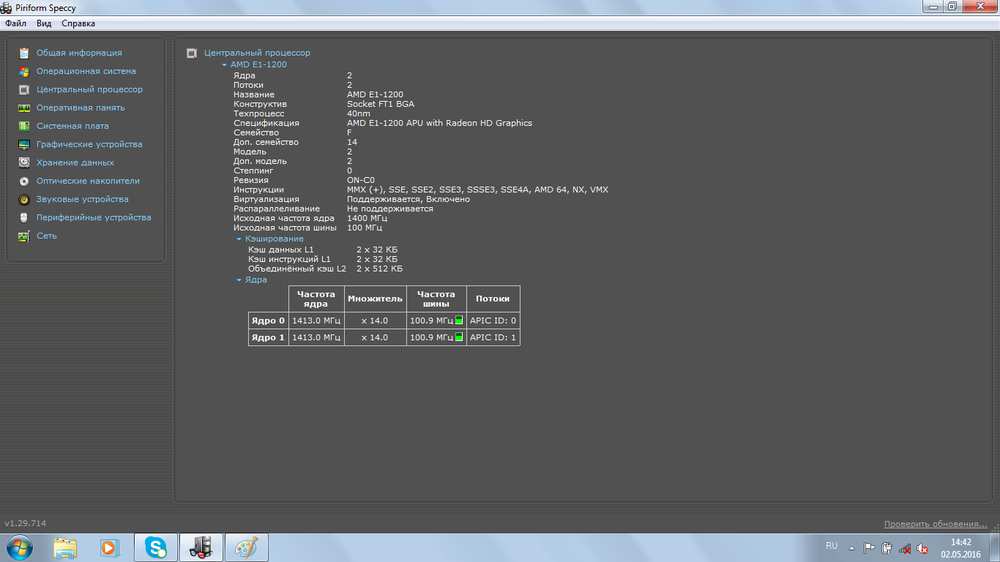
Task: Click the Системная плата motherboard icon
Action: [24, 126]
